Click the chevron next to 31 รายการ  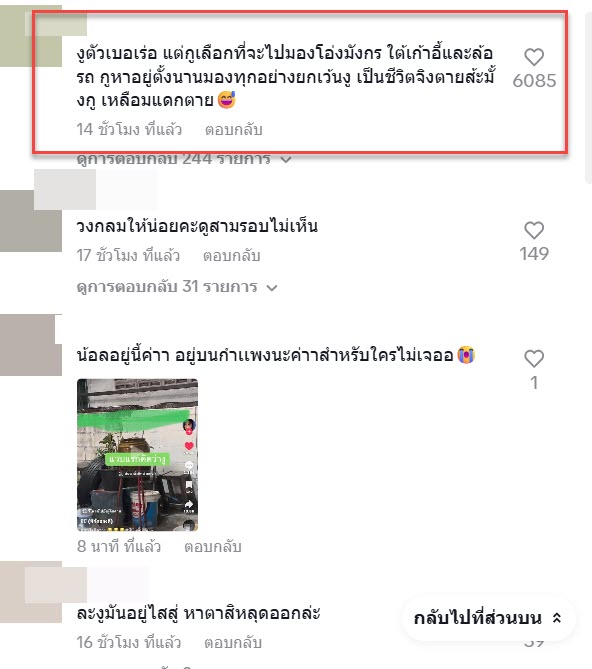point(272,288)
